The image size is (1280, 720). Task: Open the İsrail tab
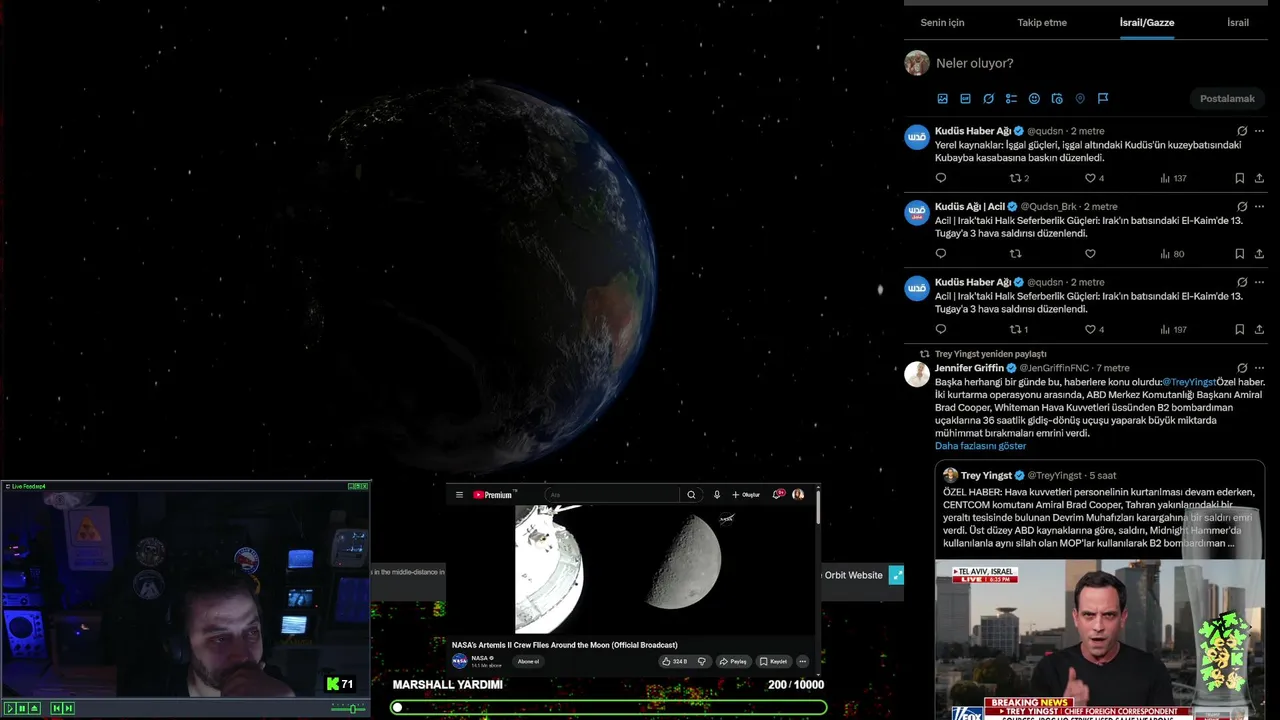click(1238, 22)
